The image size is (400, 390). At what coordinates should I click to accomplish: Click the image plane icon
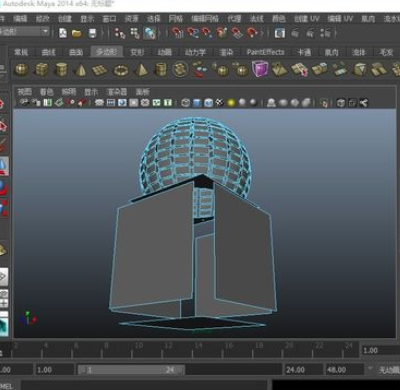pos(59,103)
